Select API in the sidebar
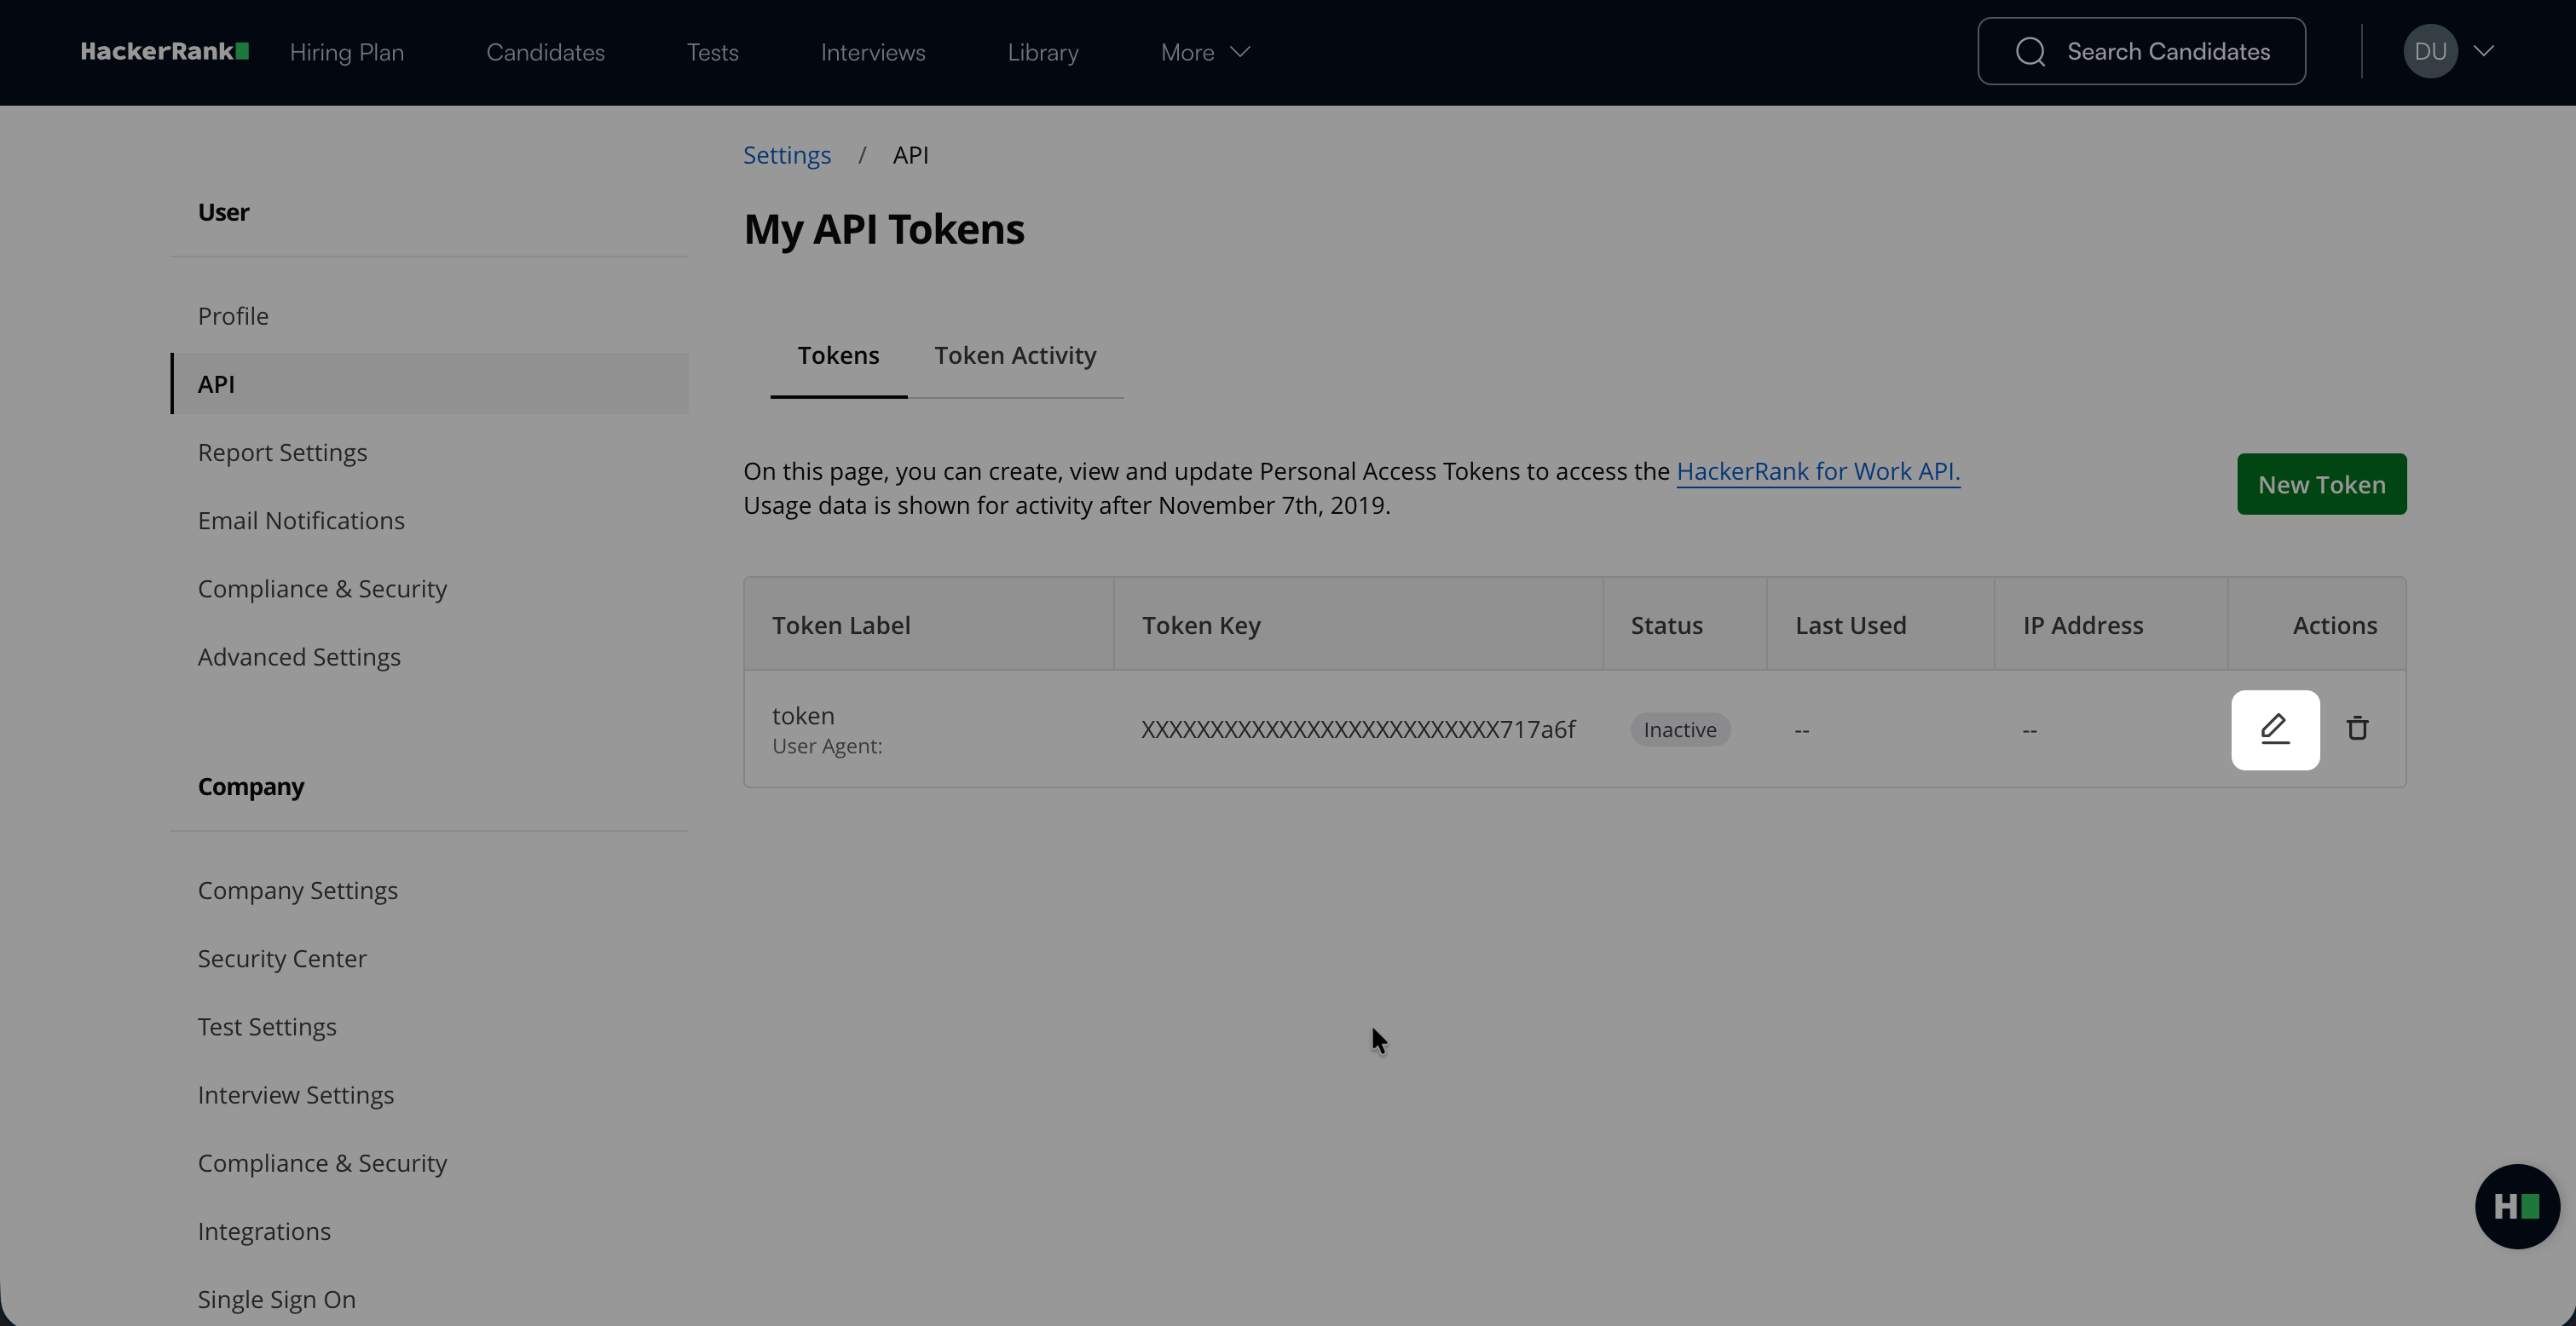The height and width of the screenshot is (1326, 2576). tap(429, 383)
